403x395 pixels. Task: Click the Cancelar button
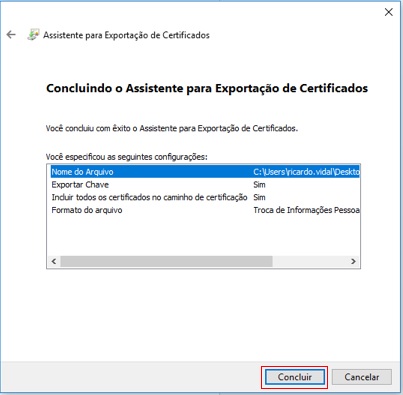coord(362,377)
